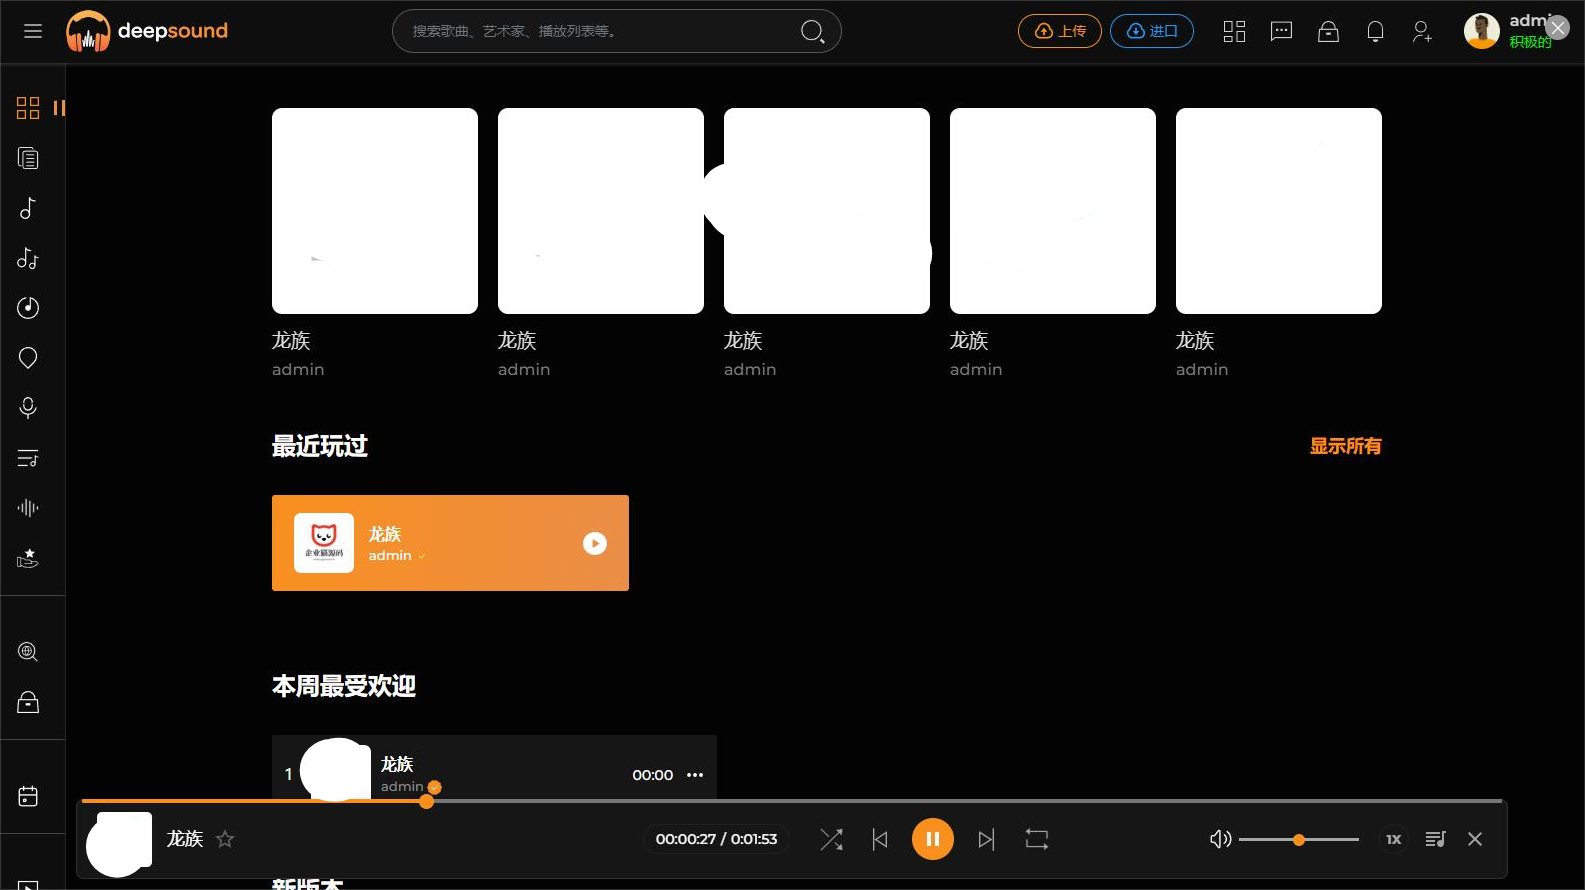Click the 本周最受欢迎 section heading
Screen dimensions: 1585x890
pyautogui.click(x=344, y=686)
